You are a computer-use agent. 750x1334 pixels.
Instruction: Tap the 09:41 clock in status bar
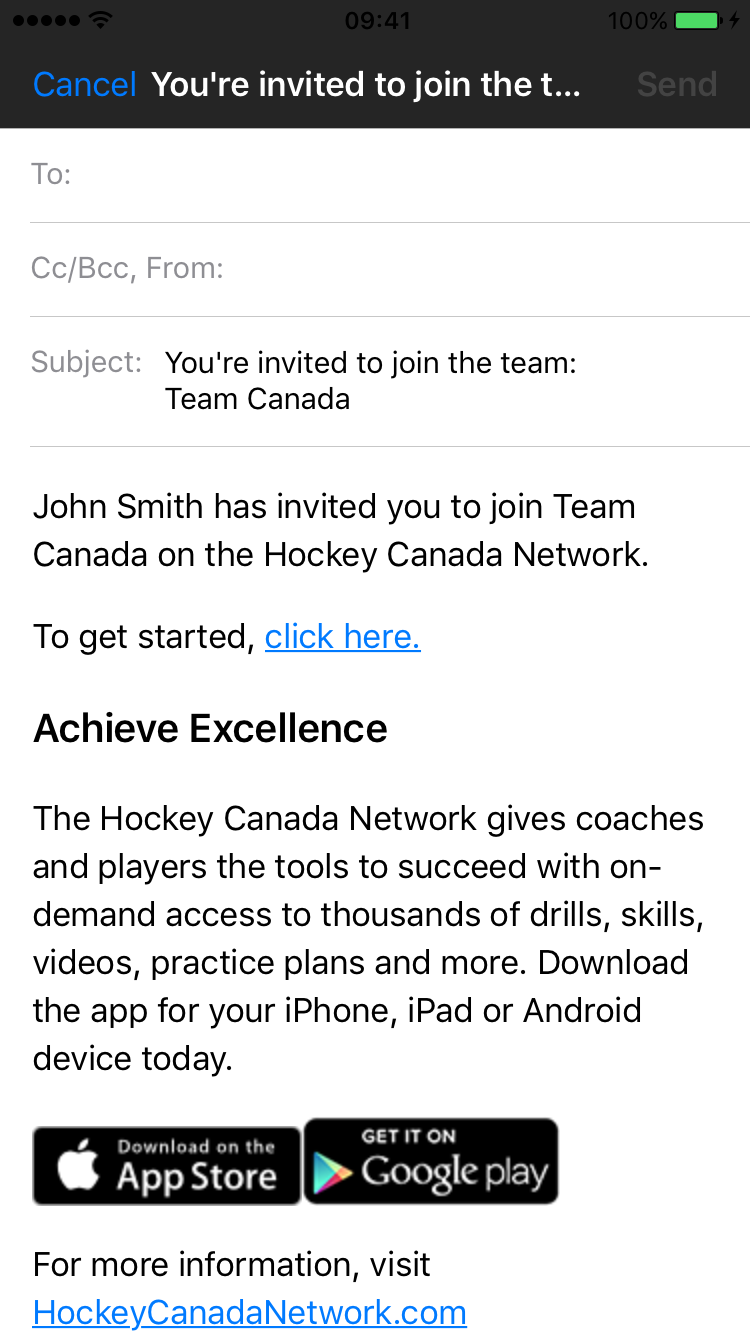coord(377,20)
